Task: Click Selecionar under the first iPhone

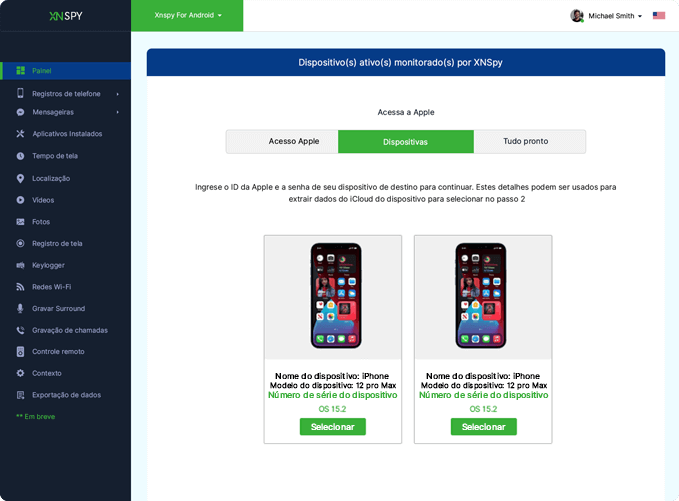Action: pyautogui.click(x=333, y=427)
